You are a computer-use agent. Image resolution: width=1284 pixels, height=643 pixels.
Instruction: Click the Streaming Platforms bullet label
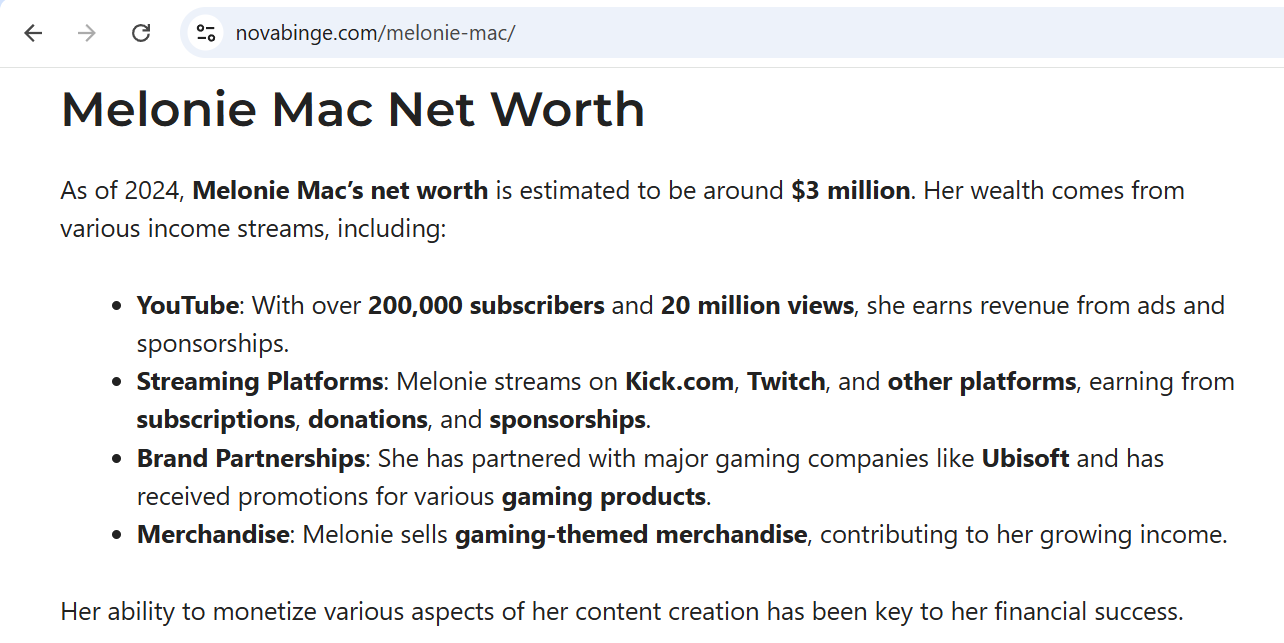(x=260, y=381)
